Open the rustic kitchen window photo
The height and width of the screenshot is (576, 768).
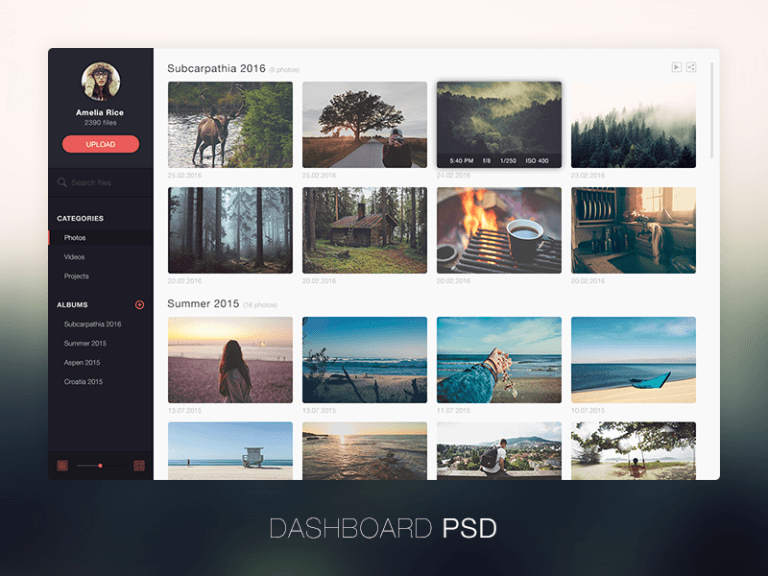click(x=633, y=230)
